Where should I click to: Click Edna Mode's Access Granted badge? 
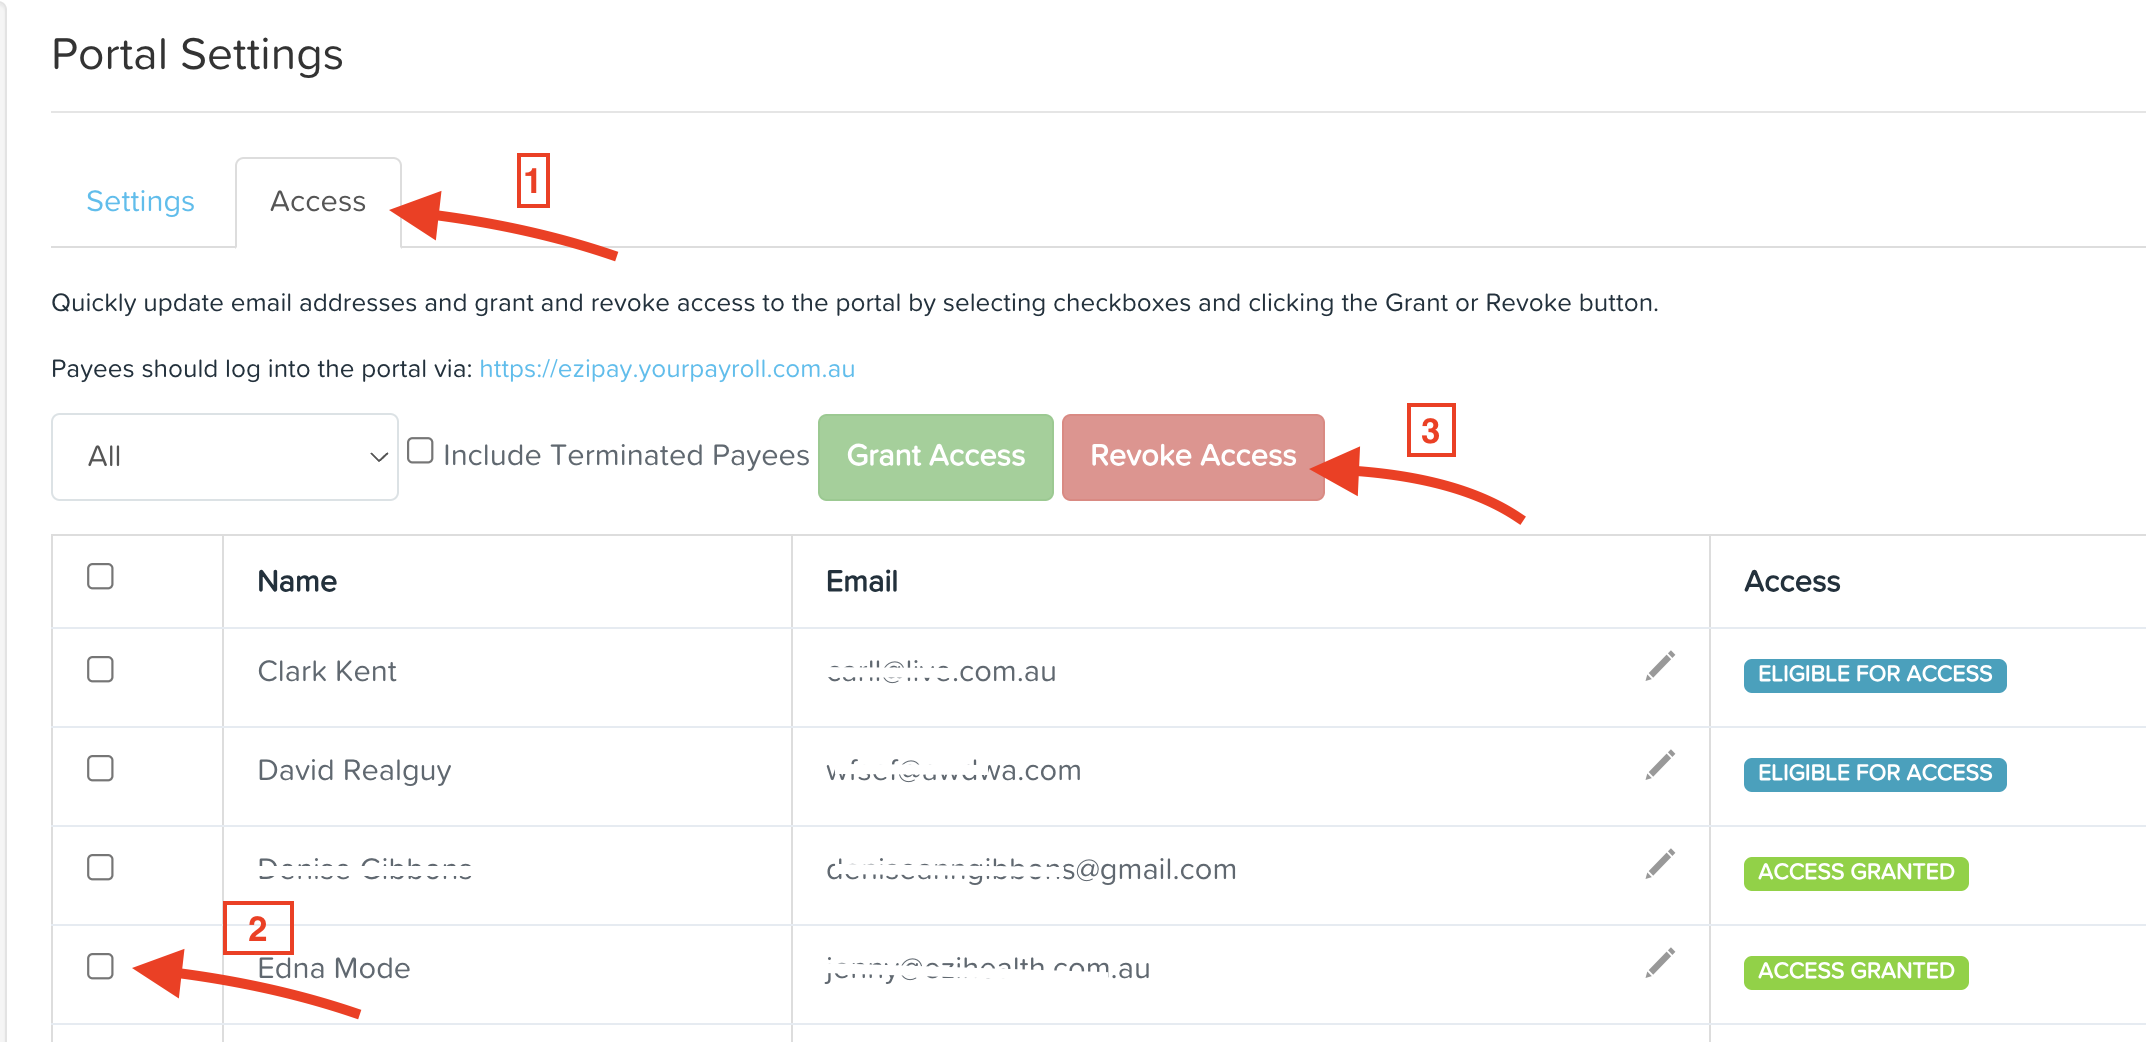click(x=1856, y=971)
